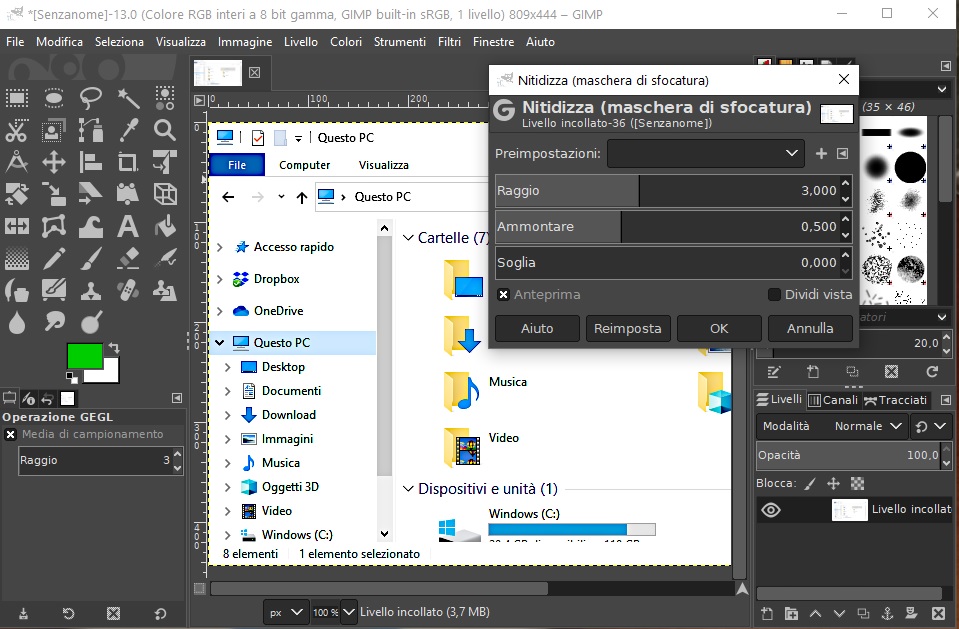959x629 pixels.
Task: Hide the Livello incollato layer eye
Action: tap(771, 510)
